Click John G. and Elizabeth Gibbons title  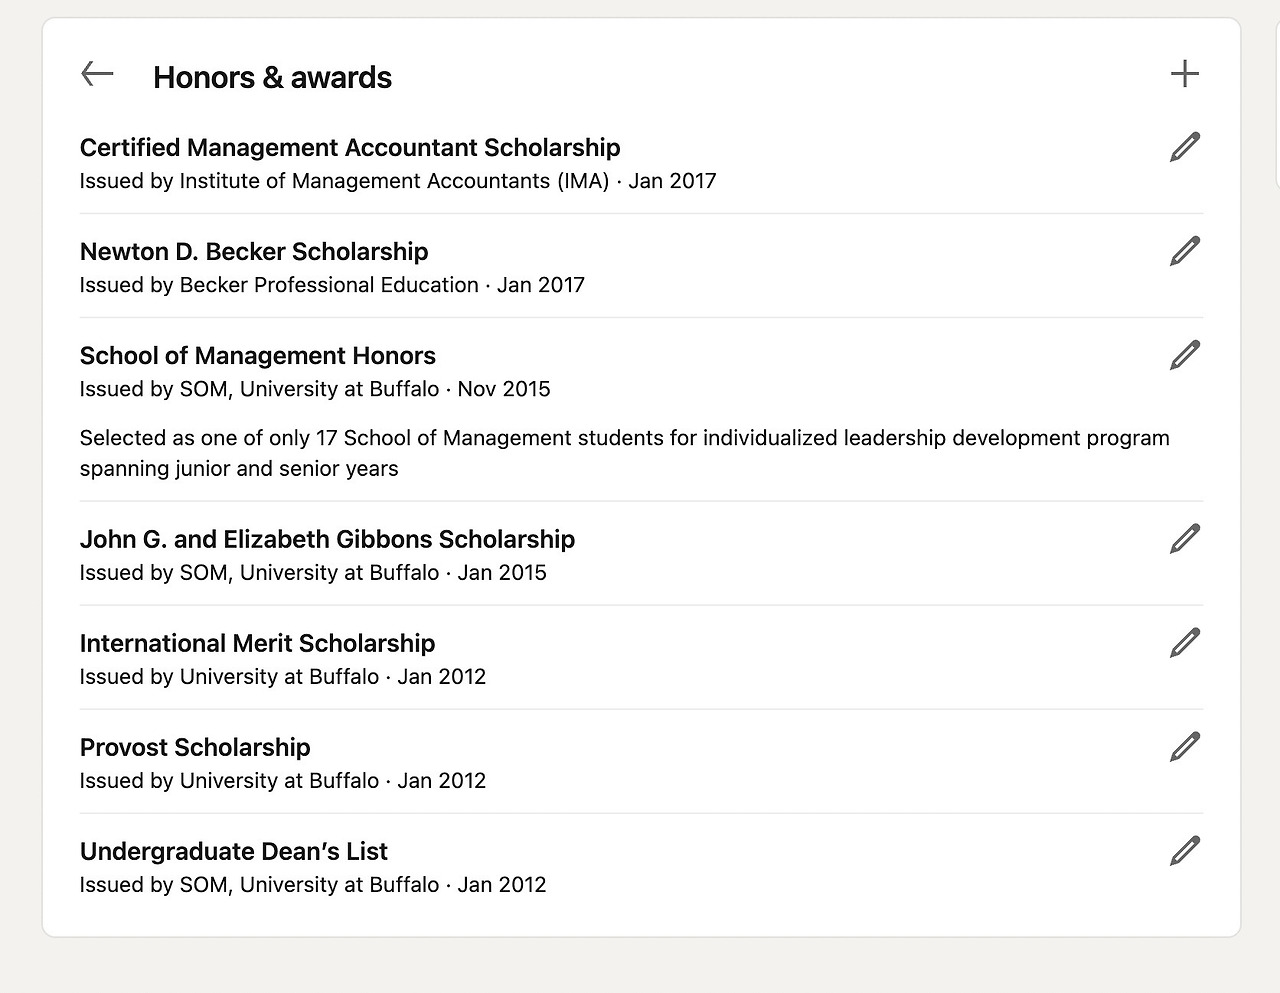(x=327, y=540)
